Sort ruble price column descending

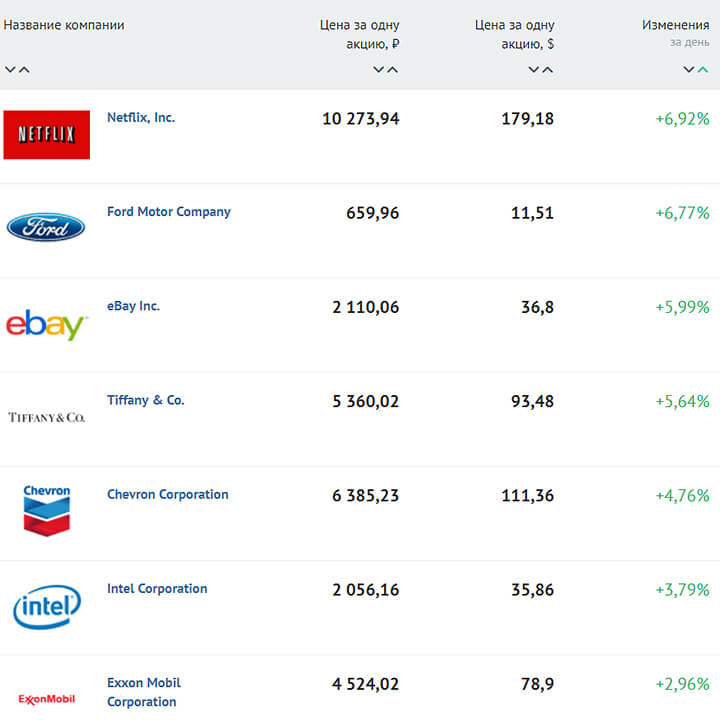pos(379,70)
